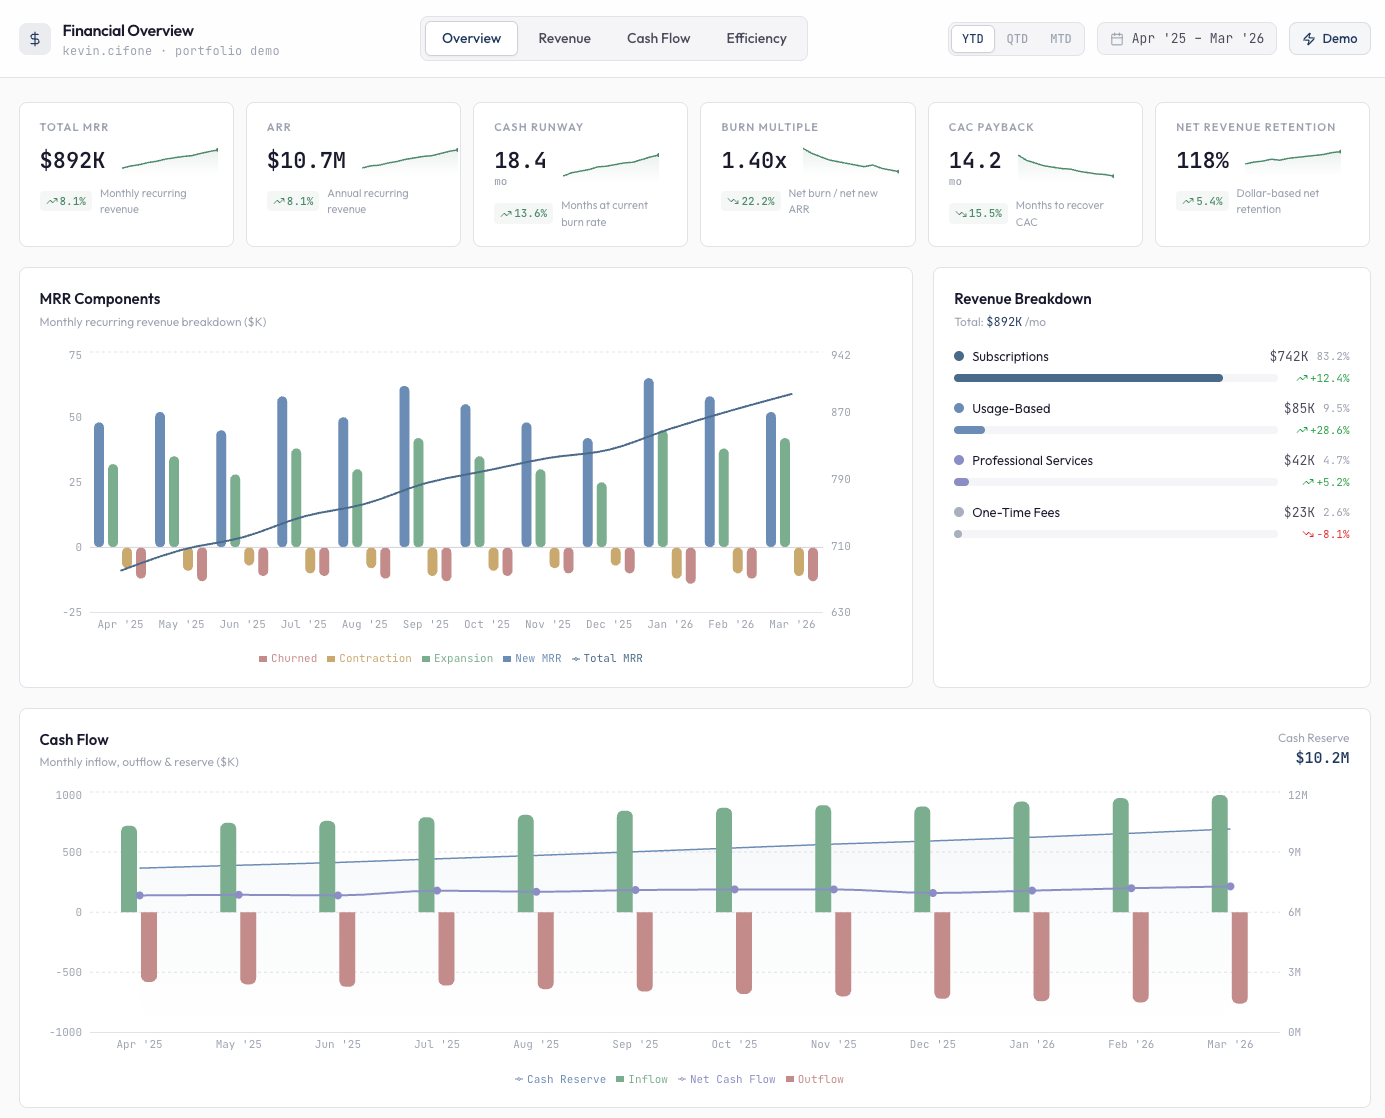Click the CAC Payback down-trend badge
The height and width of the screenshot is (1118, 1385).
[x=977, y=213]
